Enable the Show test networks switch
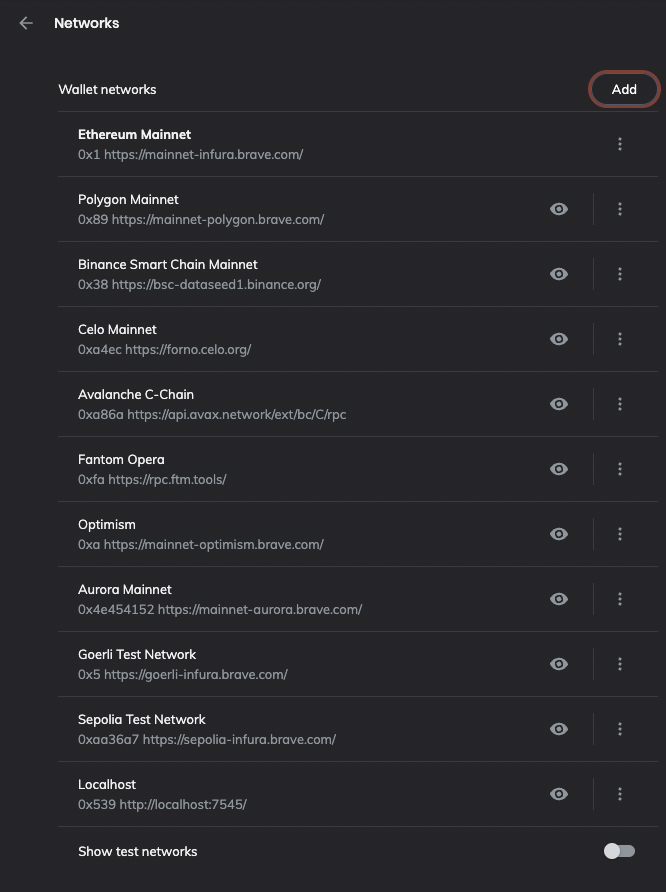Viewport: 666px width, 892px height. [x=619, y=851]
